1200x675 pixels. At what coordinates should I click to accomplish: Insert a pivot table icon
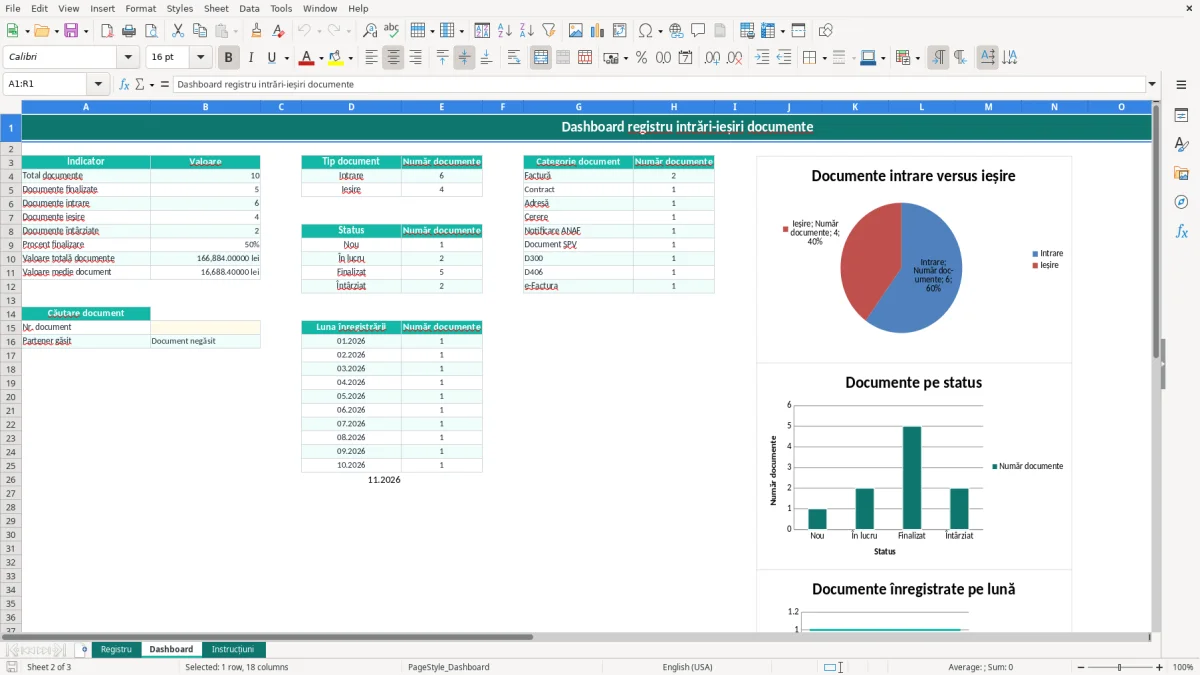[x=620, y=31]
